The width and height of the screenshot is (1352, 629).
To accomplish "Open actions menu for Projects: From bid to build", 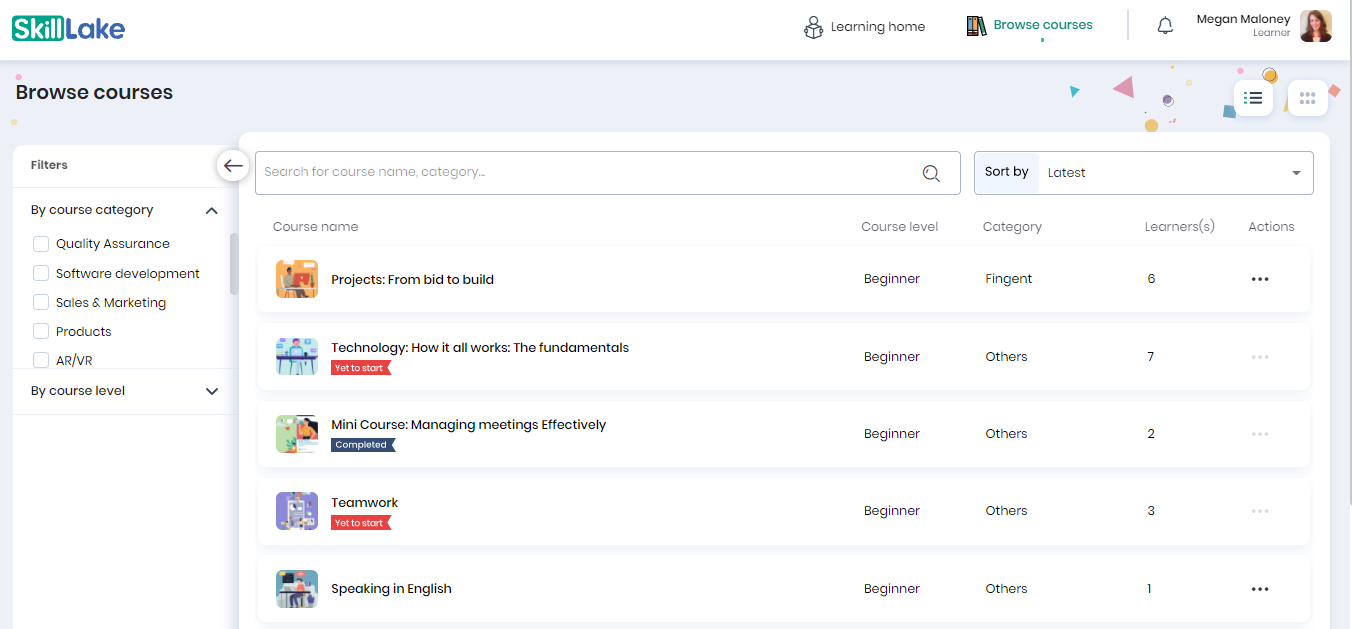I will point(1260,279).
